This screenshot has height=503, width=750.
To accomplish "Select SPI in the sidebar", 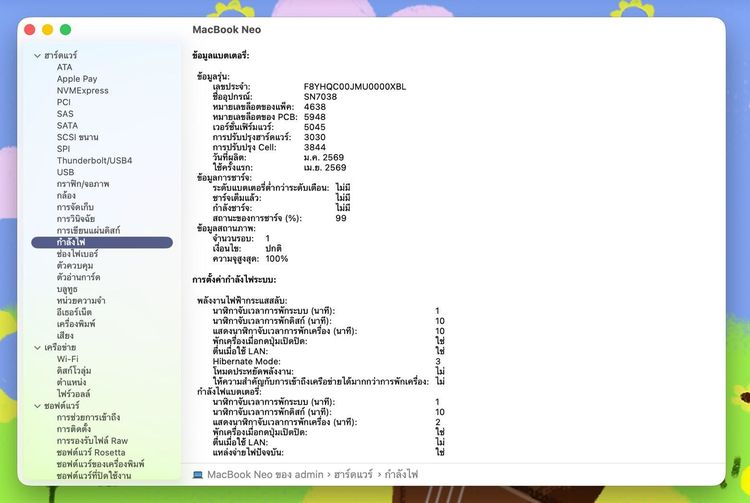I will click(x=63, y=149).
